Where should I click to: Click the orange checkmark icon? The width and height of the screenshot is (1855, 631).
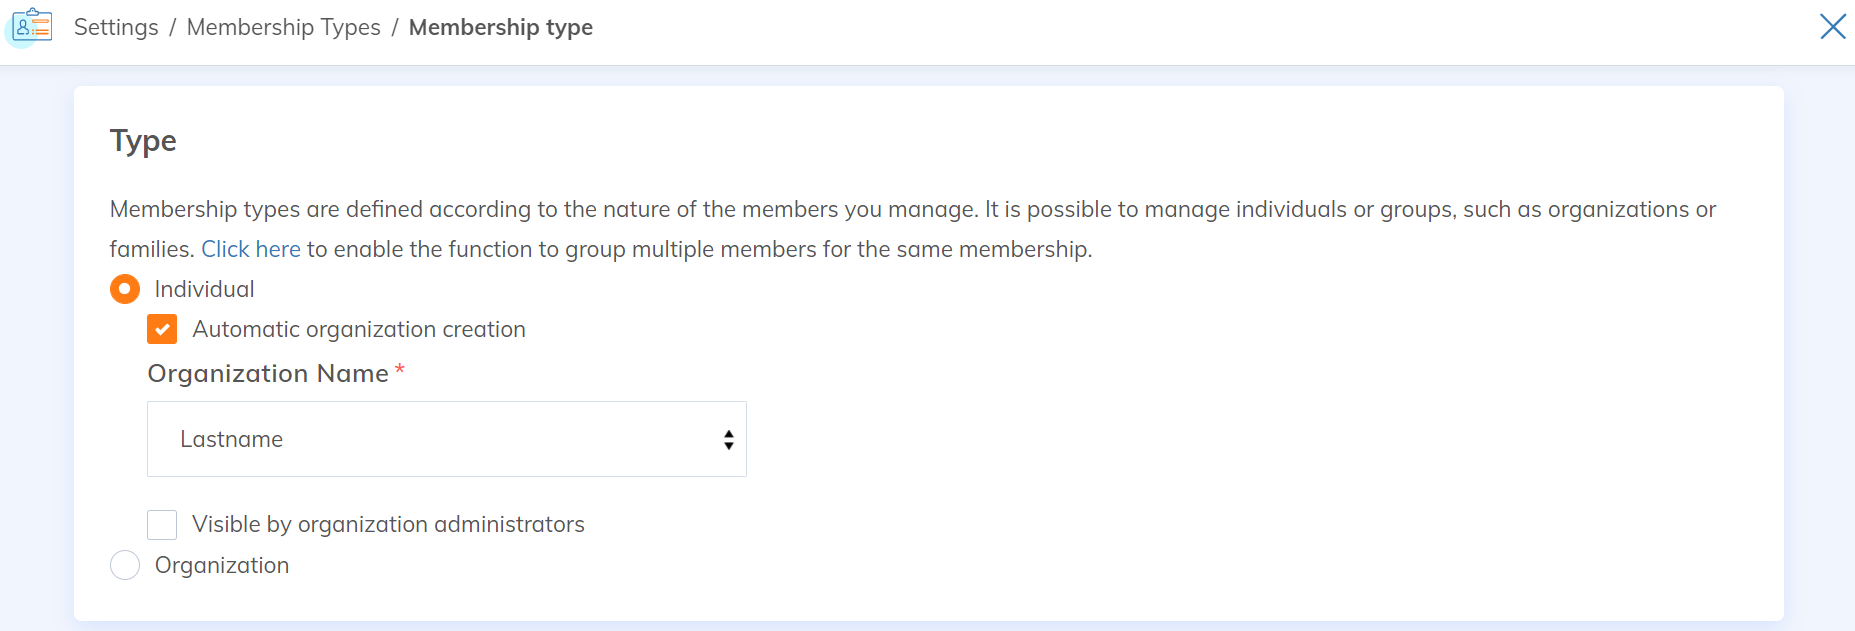point(162,329)
